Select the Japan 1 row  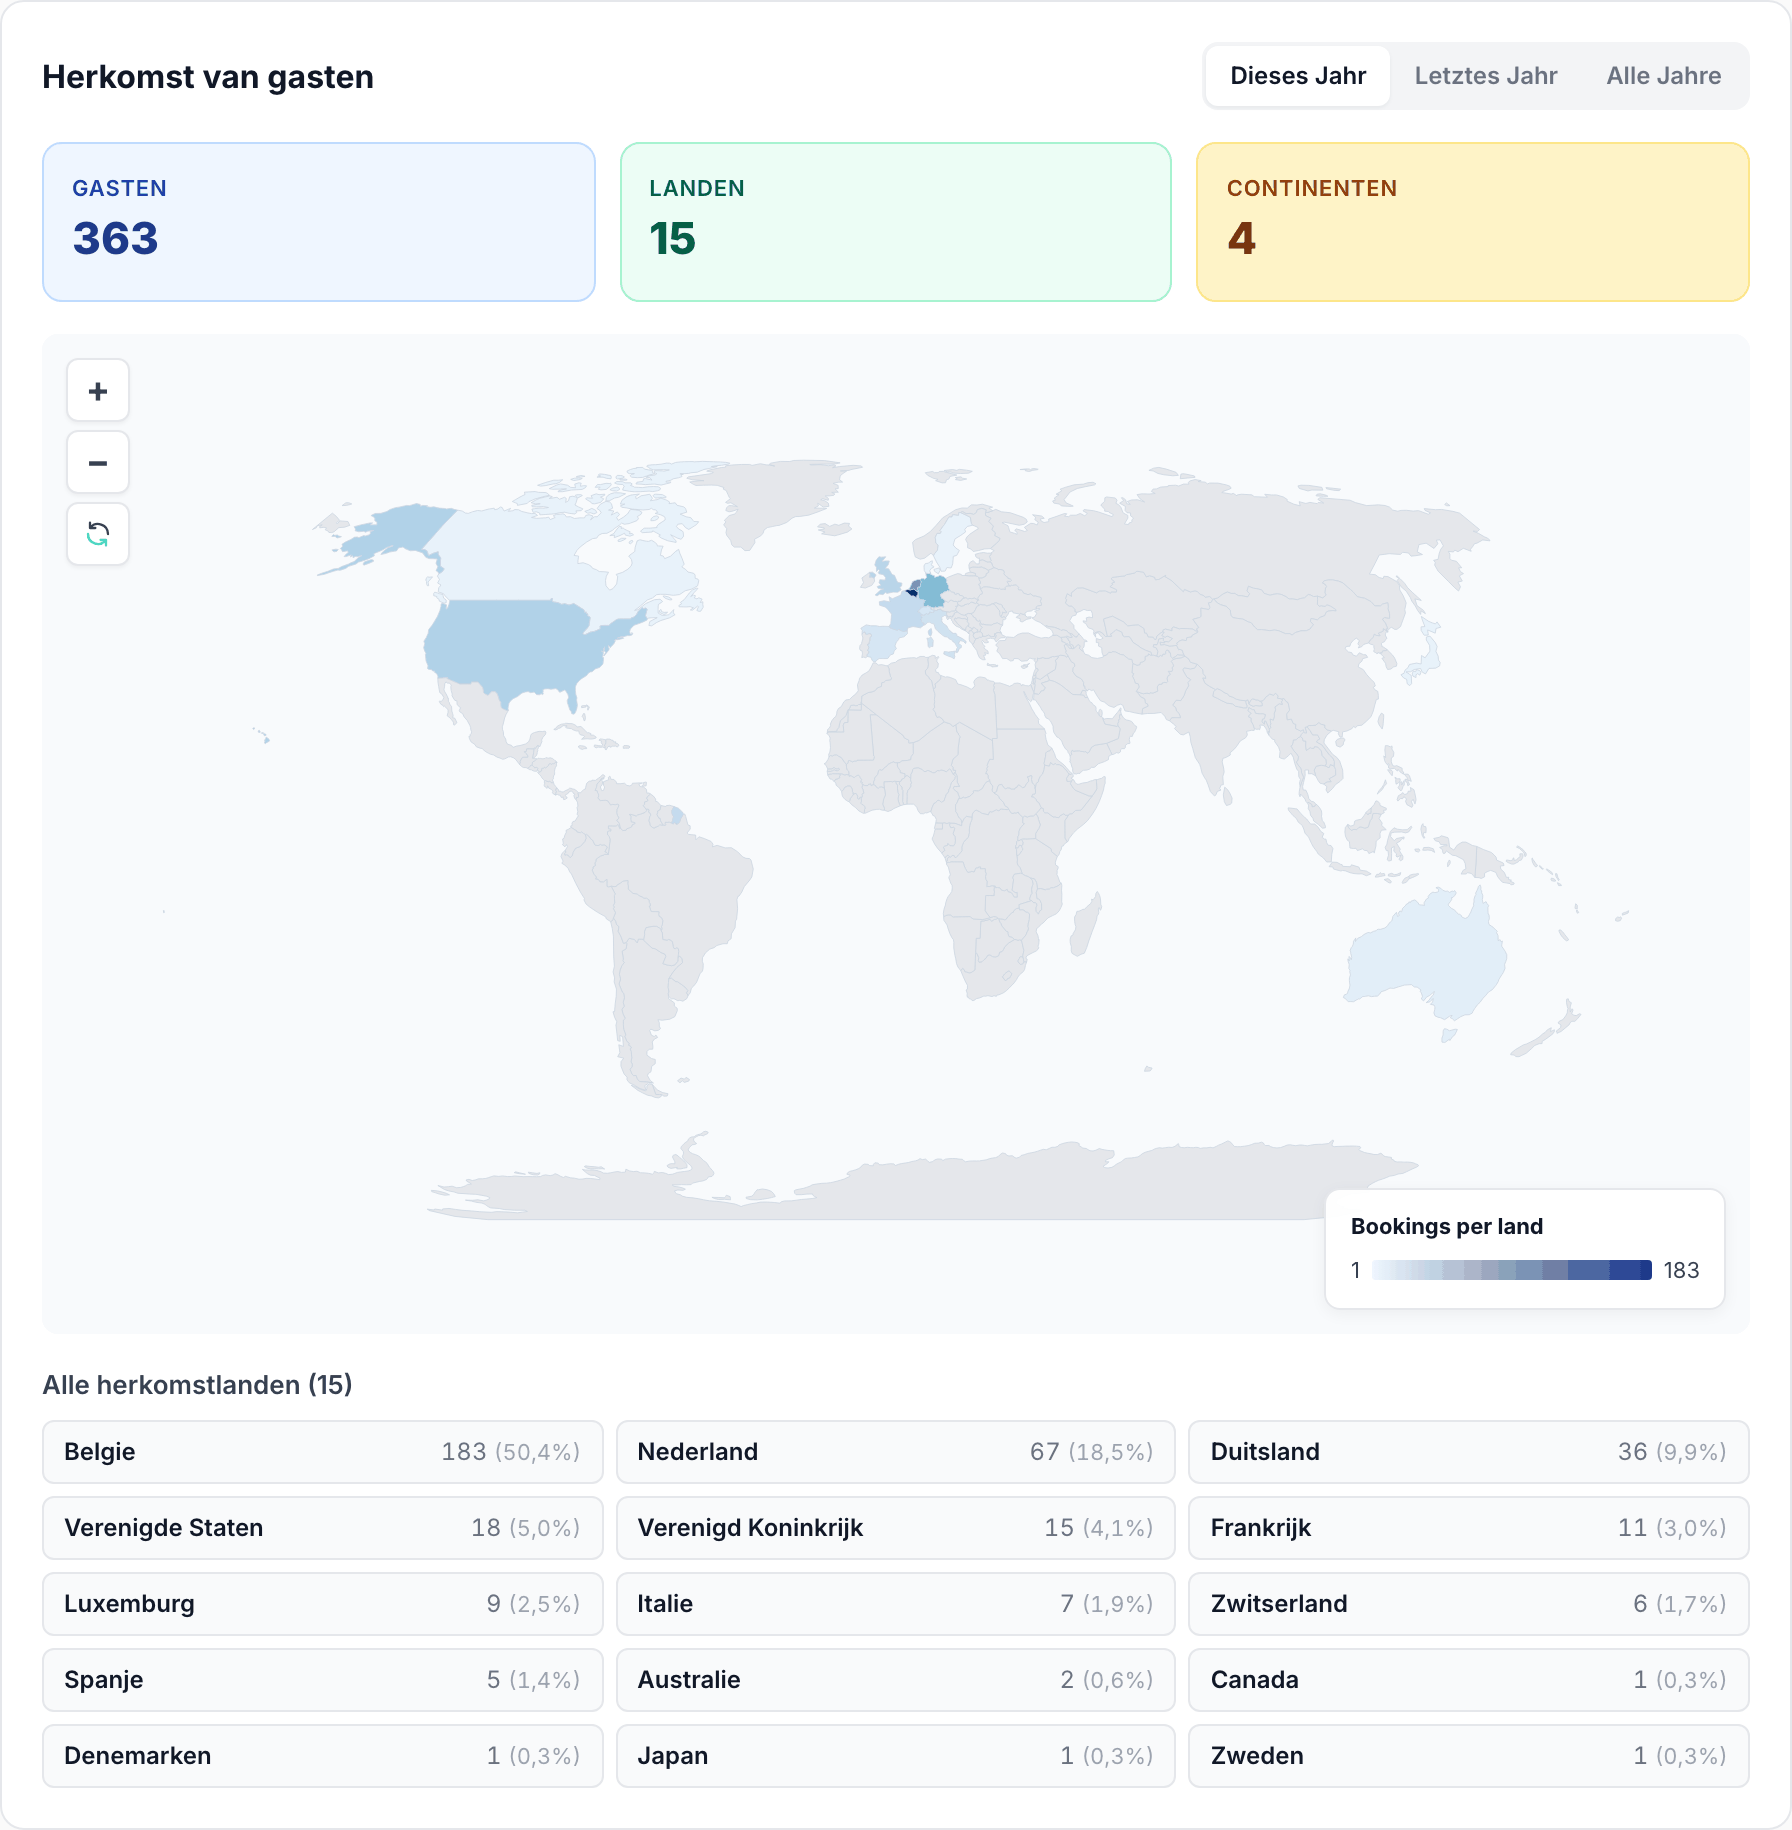tap(896, 1756)
